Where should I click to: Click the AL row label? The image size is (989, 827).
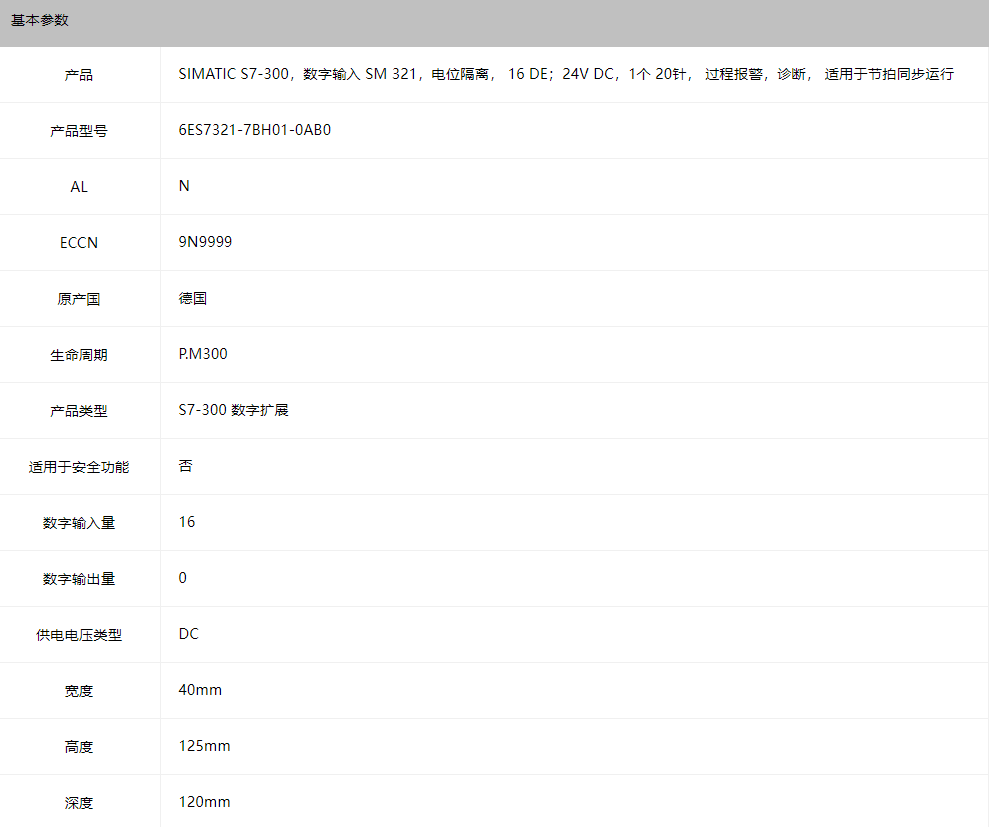point(79,187)
